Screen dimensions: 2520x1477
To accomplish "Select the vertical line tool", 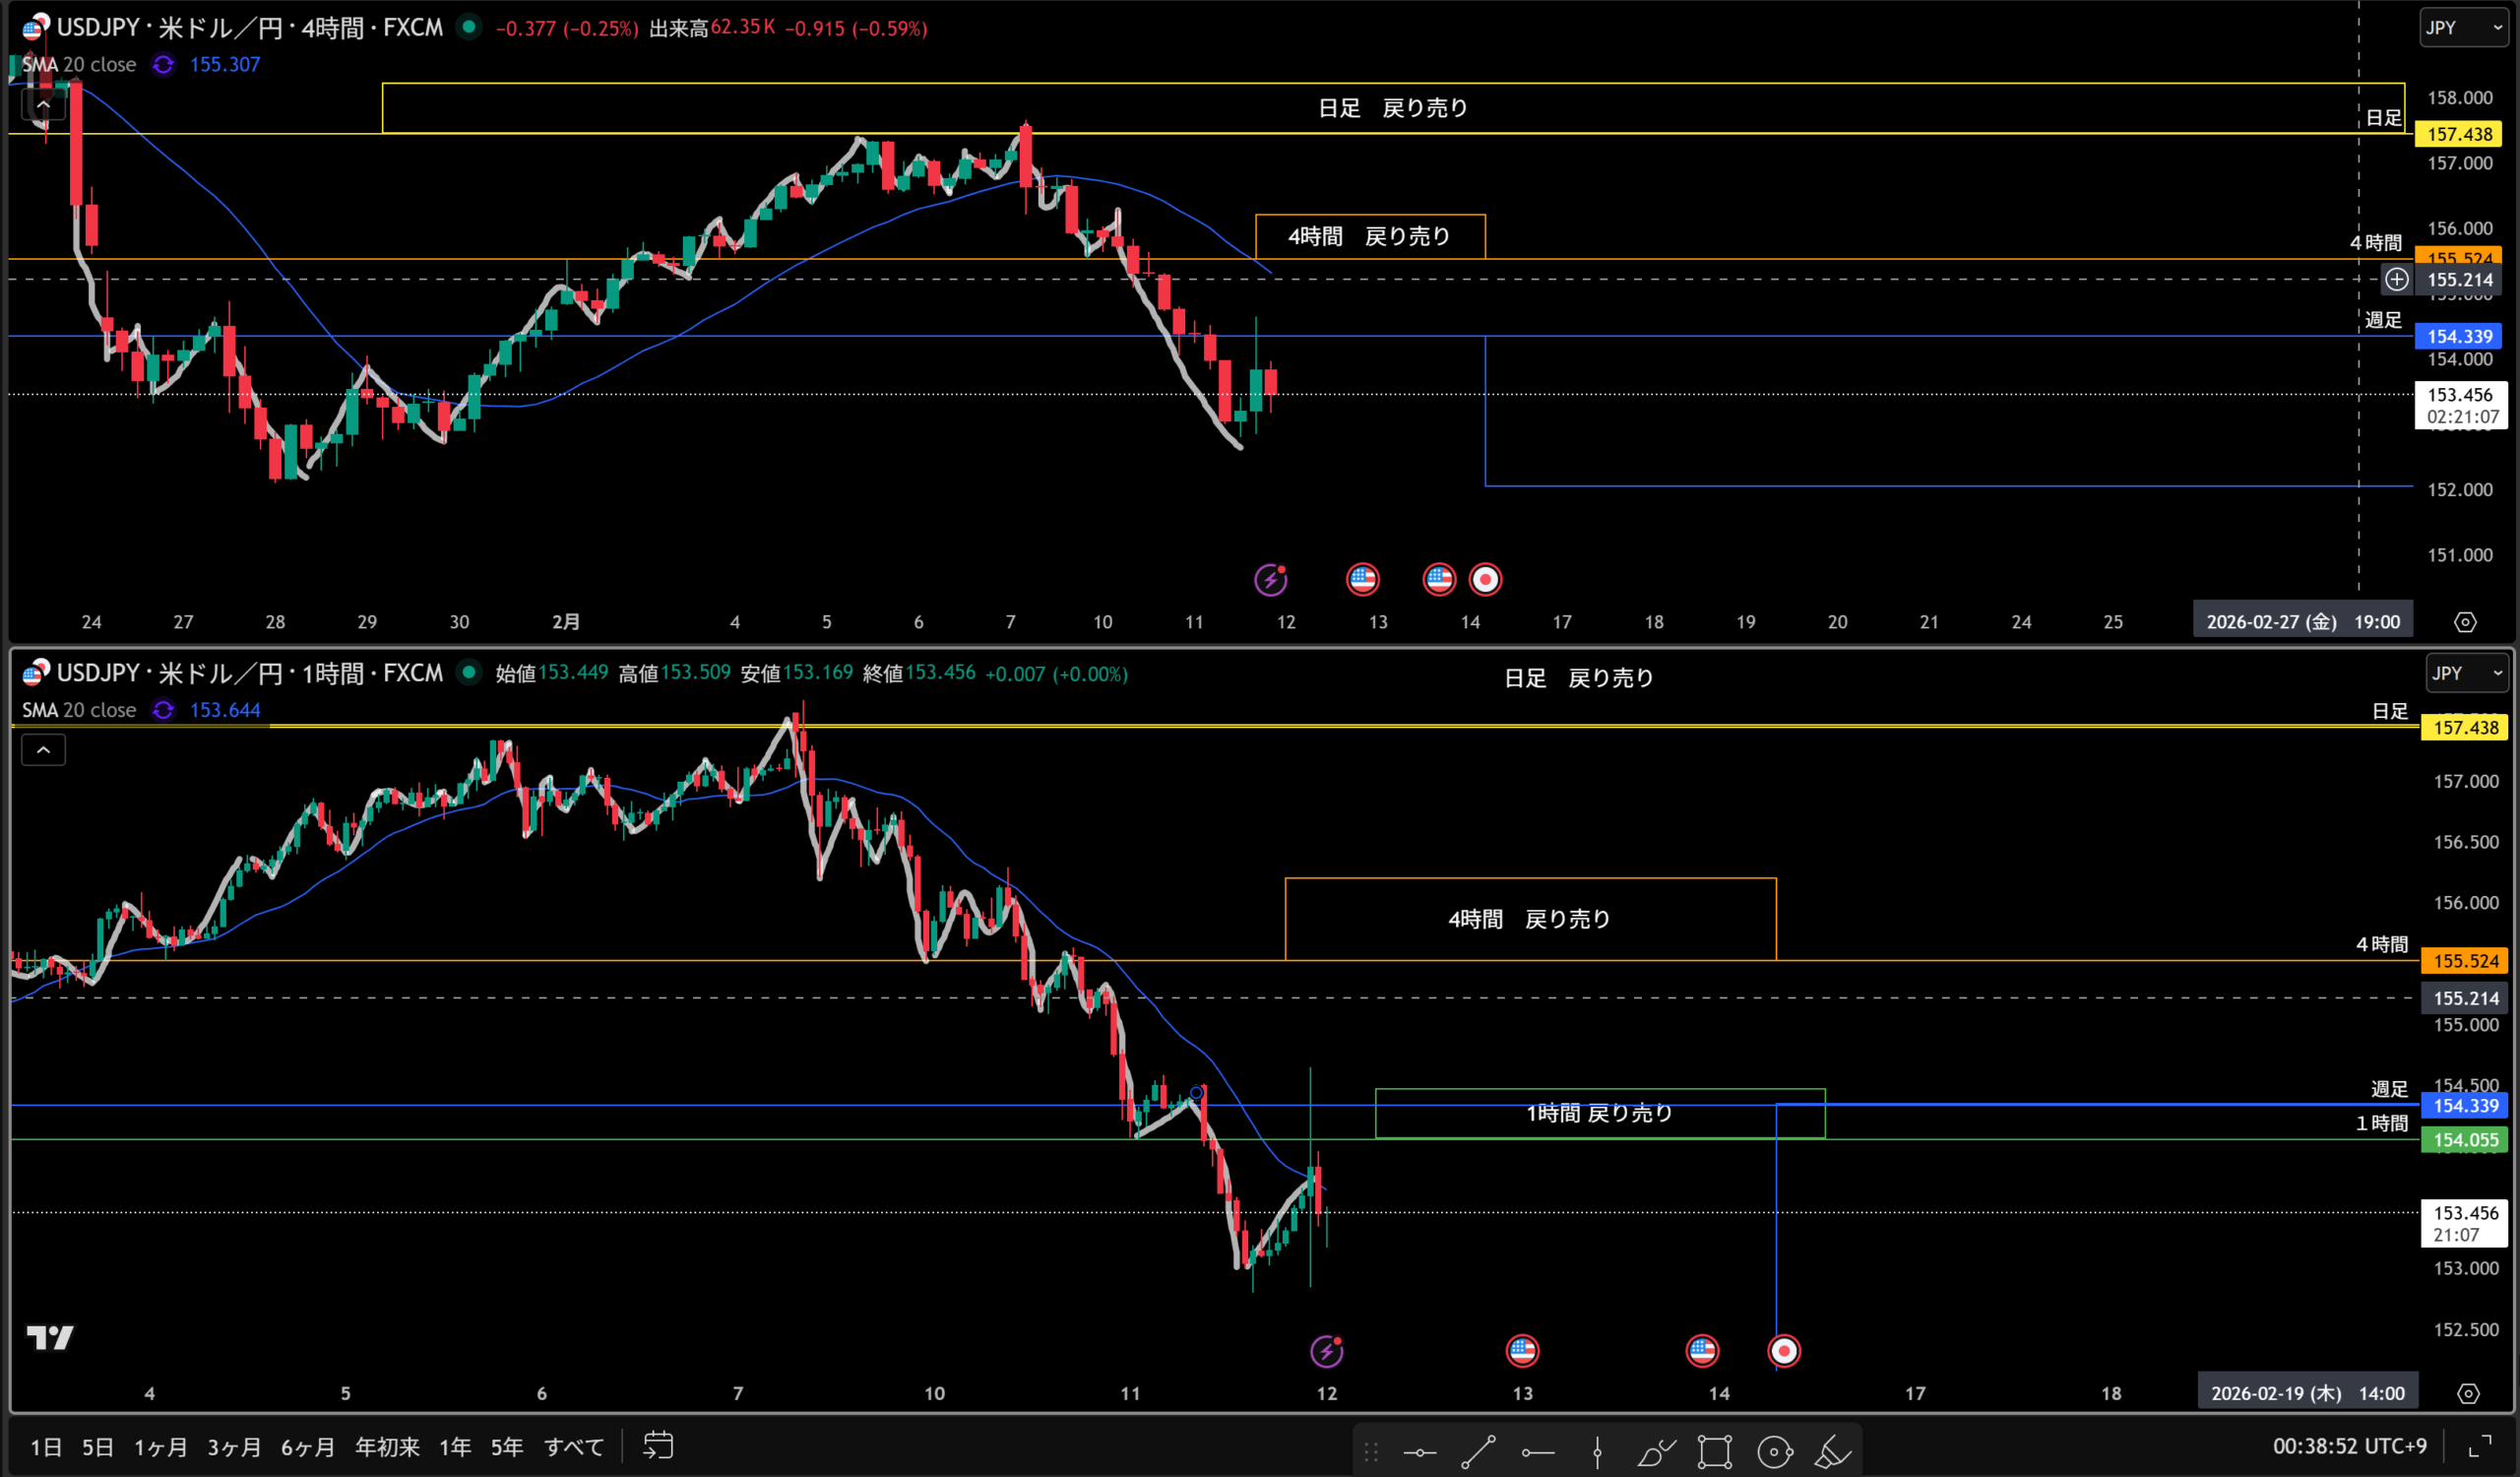I will [x=1597, y=1451].
